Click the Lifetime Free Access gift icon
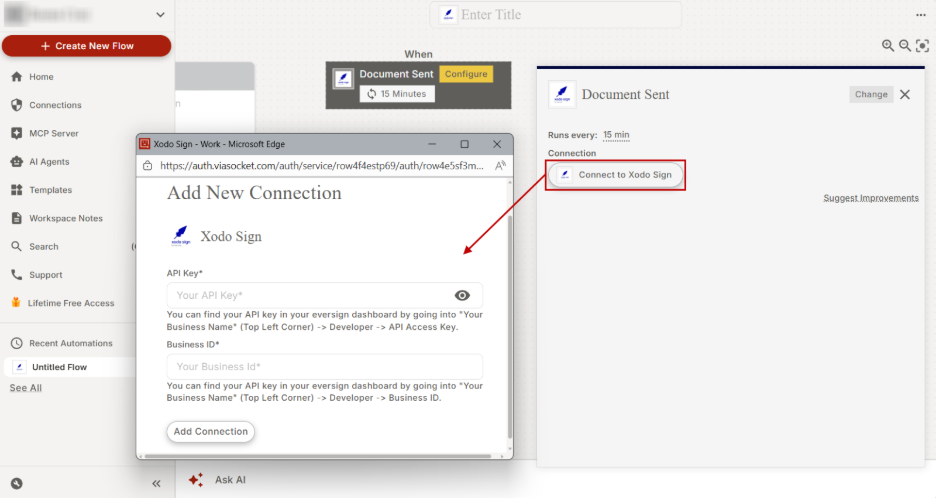The width and height of the screenshot is (936, 498). (x=16, y=302)
